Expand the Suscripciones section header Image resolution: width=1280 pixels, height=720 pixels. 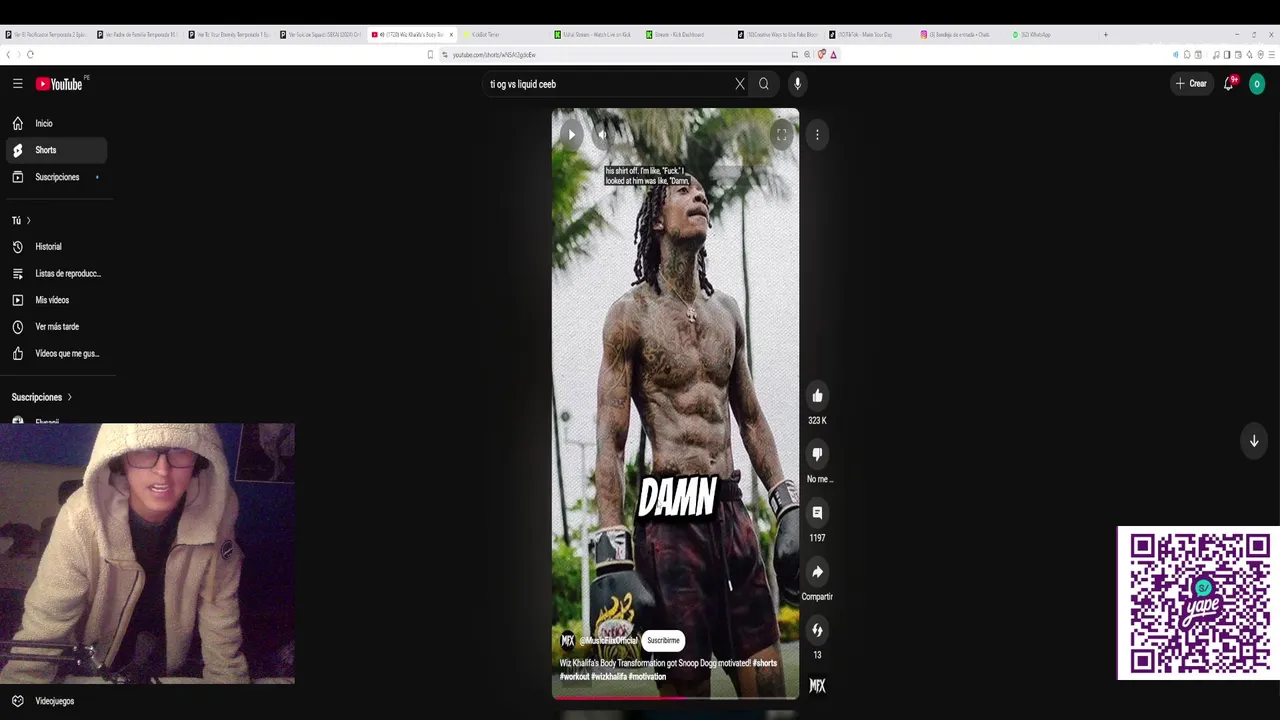pyautogui.click(x=42, y=397)
